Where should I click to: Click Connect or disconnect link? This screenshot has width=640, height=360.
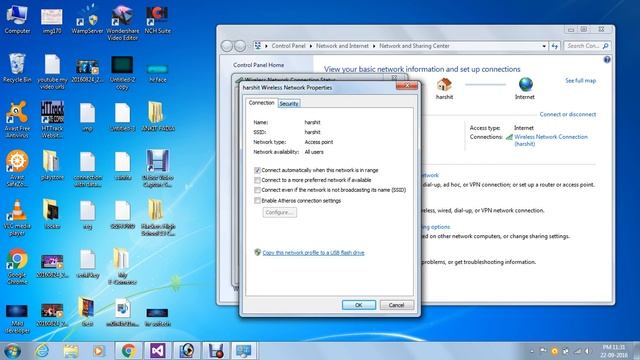pyautogui.click(x=568, y=114)
